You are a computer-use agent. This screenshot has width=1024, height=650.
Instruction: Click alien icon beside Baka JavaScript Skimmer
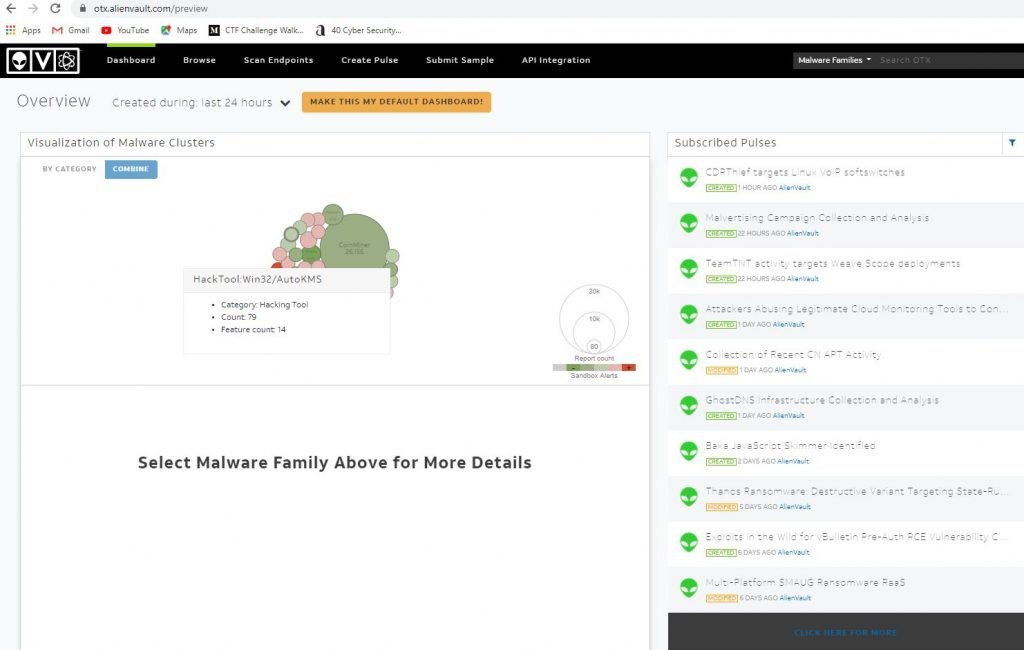pyautogui.click(x=688, y=452)
